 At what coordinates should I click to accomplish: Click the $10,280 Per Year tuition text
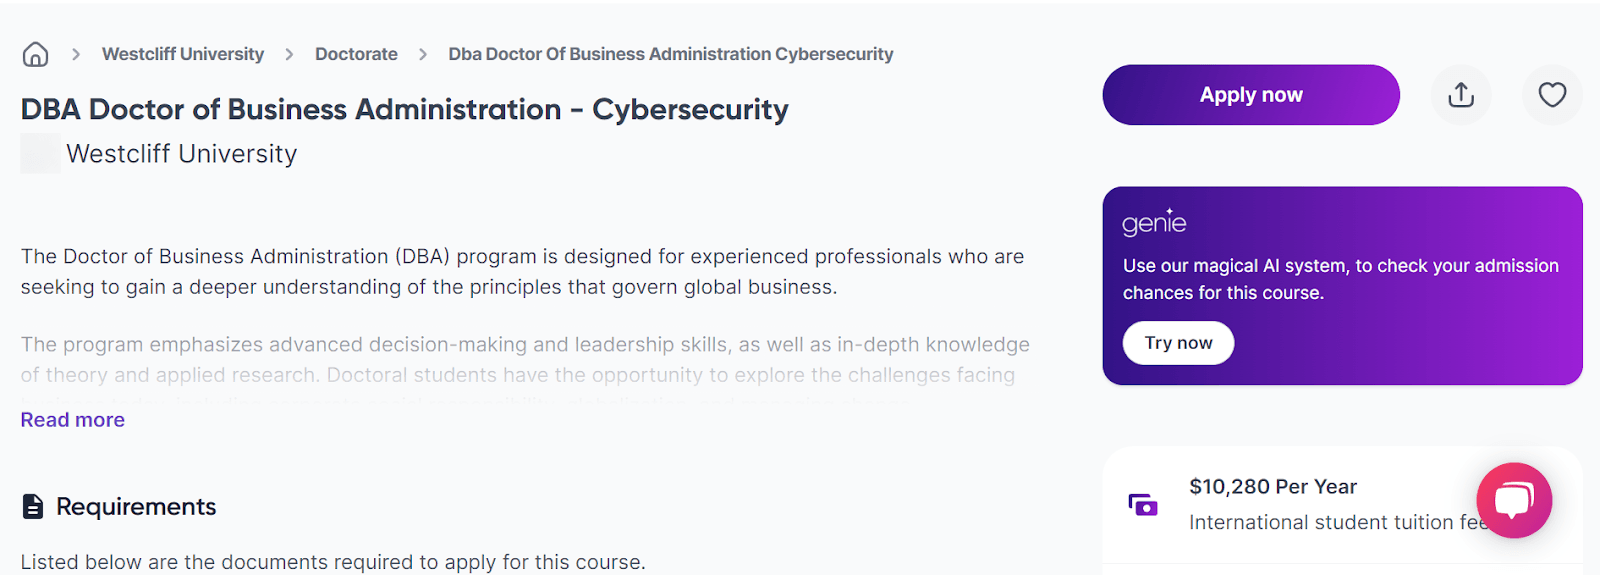click(1273, 487)
